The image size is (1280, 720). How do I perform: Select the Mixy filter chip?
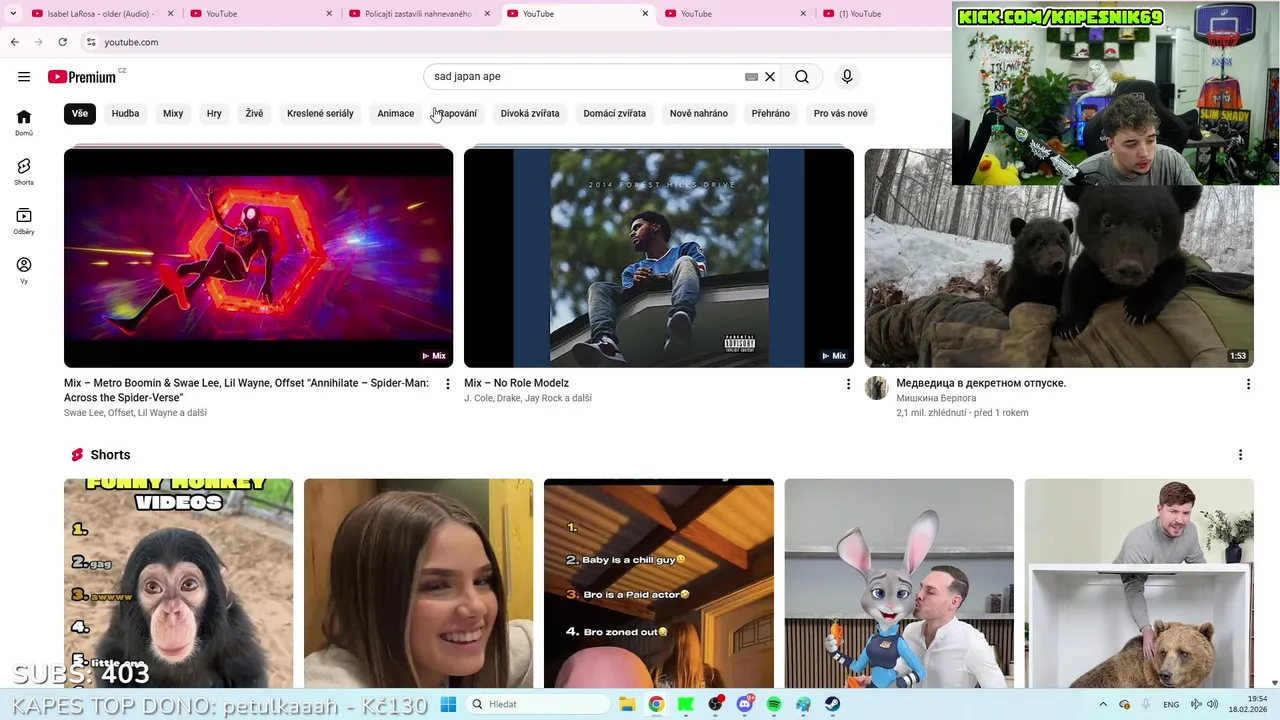click(x=173, y=113)
